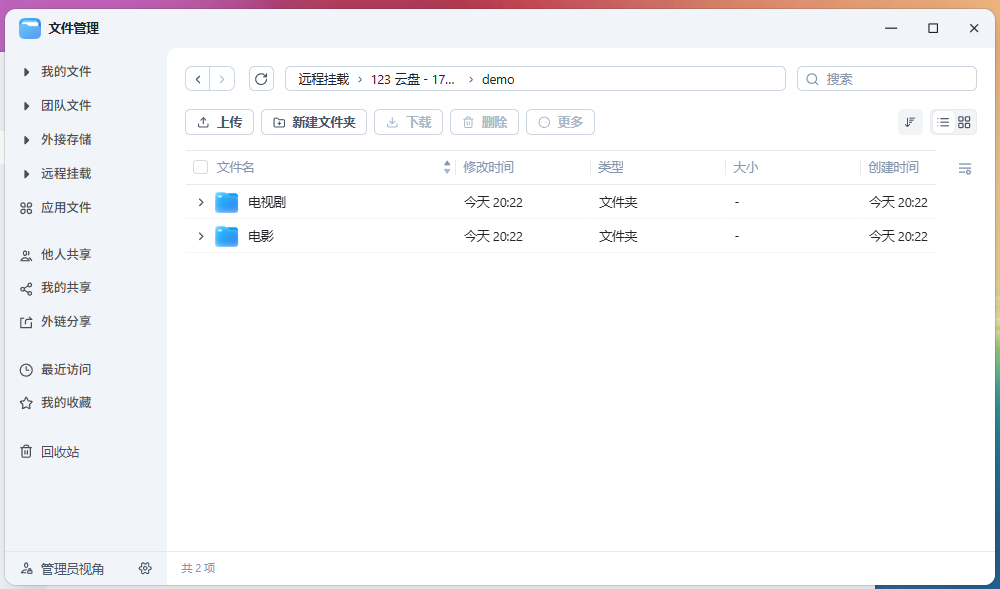Go back using the left arrow
1000x589 pixels.
(198, 79)
